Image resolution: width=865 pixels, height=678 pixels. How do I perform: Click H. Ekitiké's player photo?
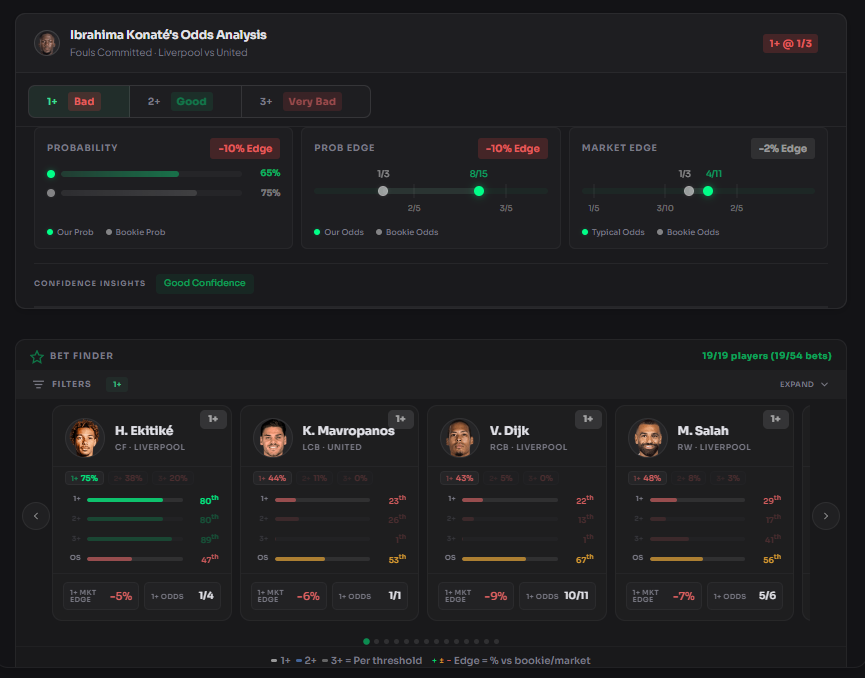pyautogui.click(x=85, y=438)
